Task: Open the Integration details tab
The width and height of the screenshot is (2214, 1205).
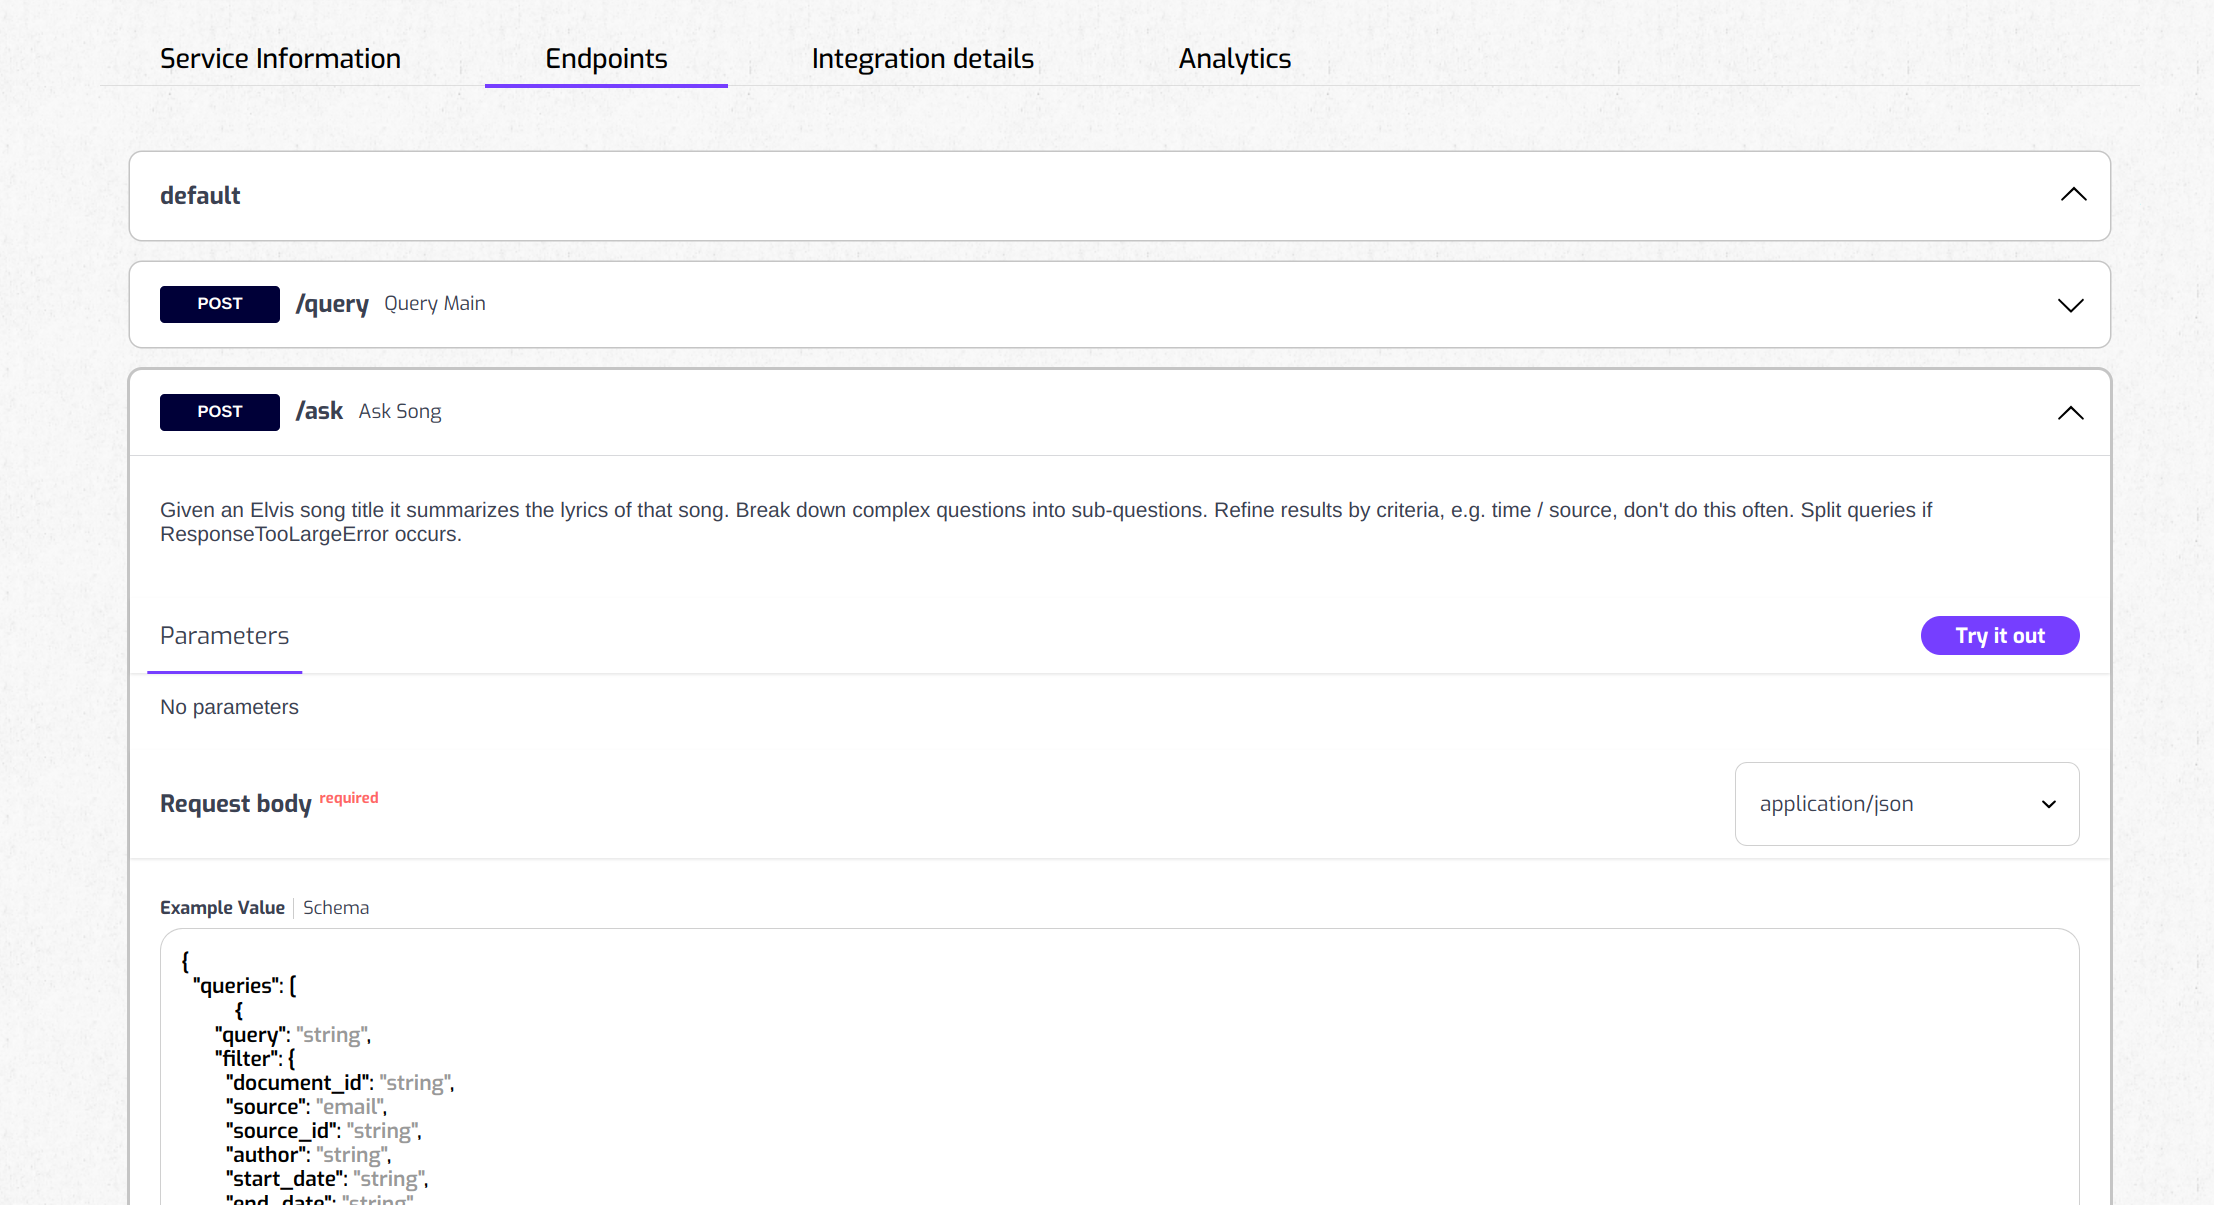Action: click(922, 59)
